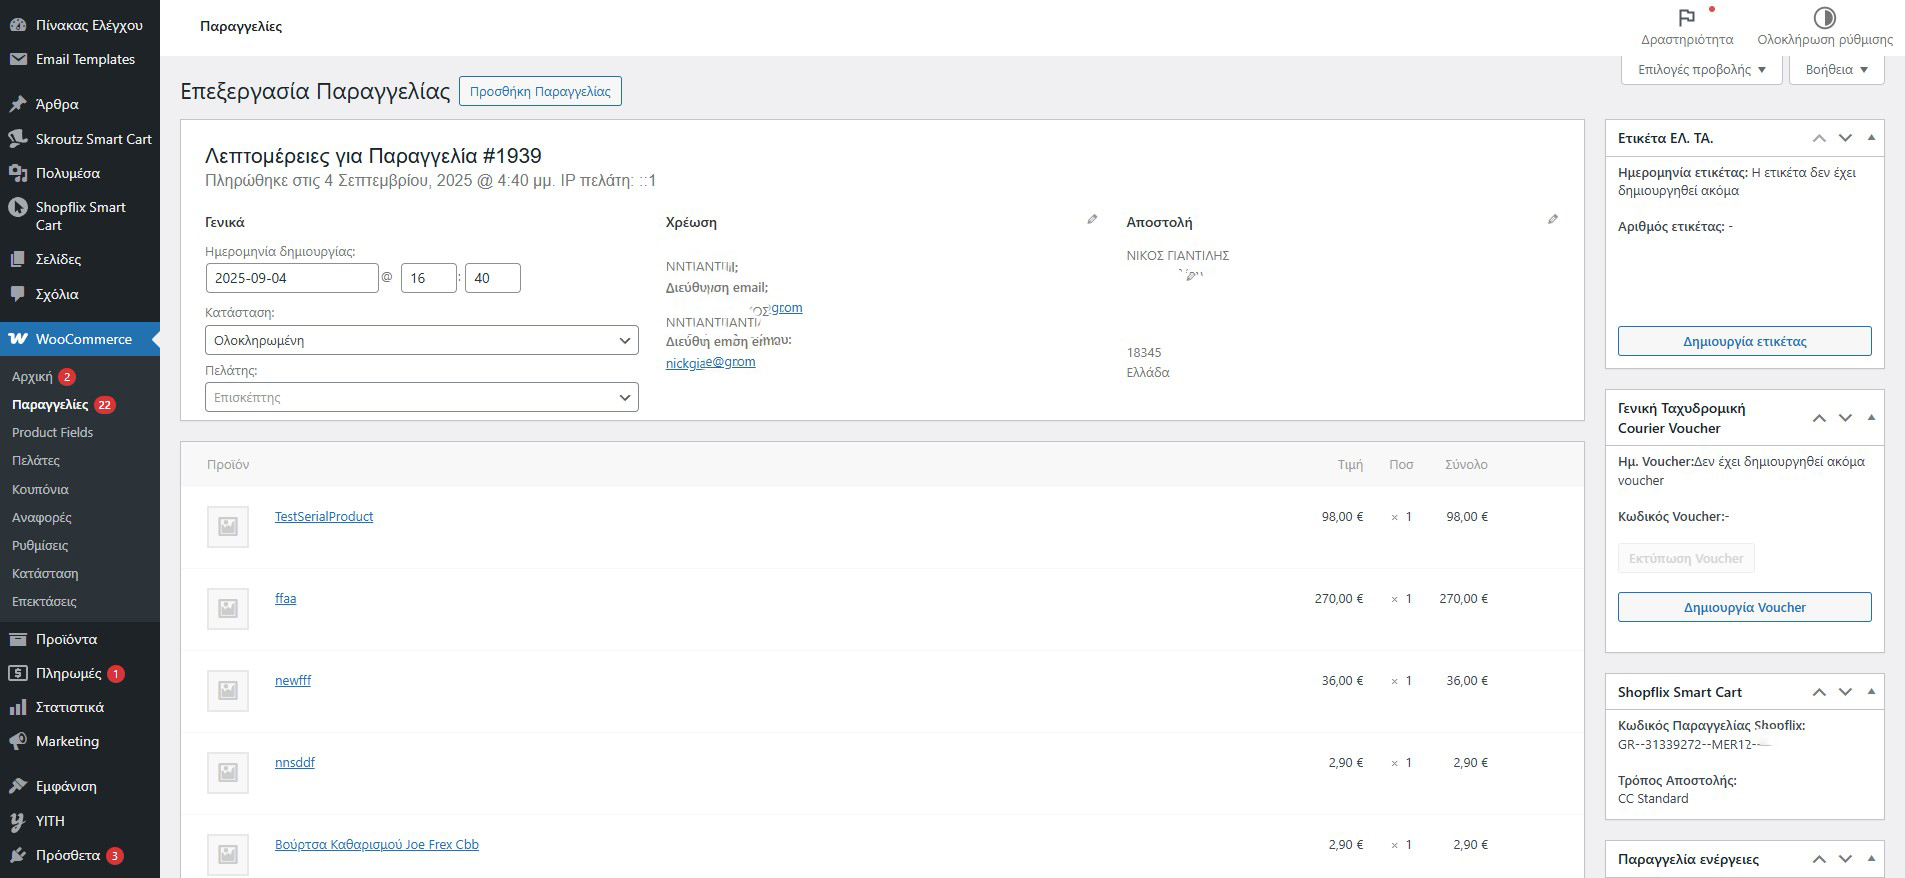Edit billing details with pencil icon
The height and width of the screenshot is (878, 1905).
[x=1092, y=219]
